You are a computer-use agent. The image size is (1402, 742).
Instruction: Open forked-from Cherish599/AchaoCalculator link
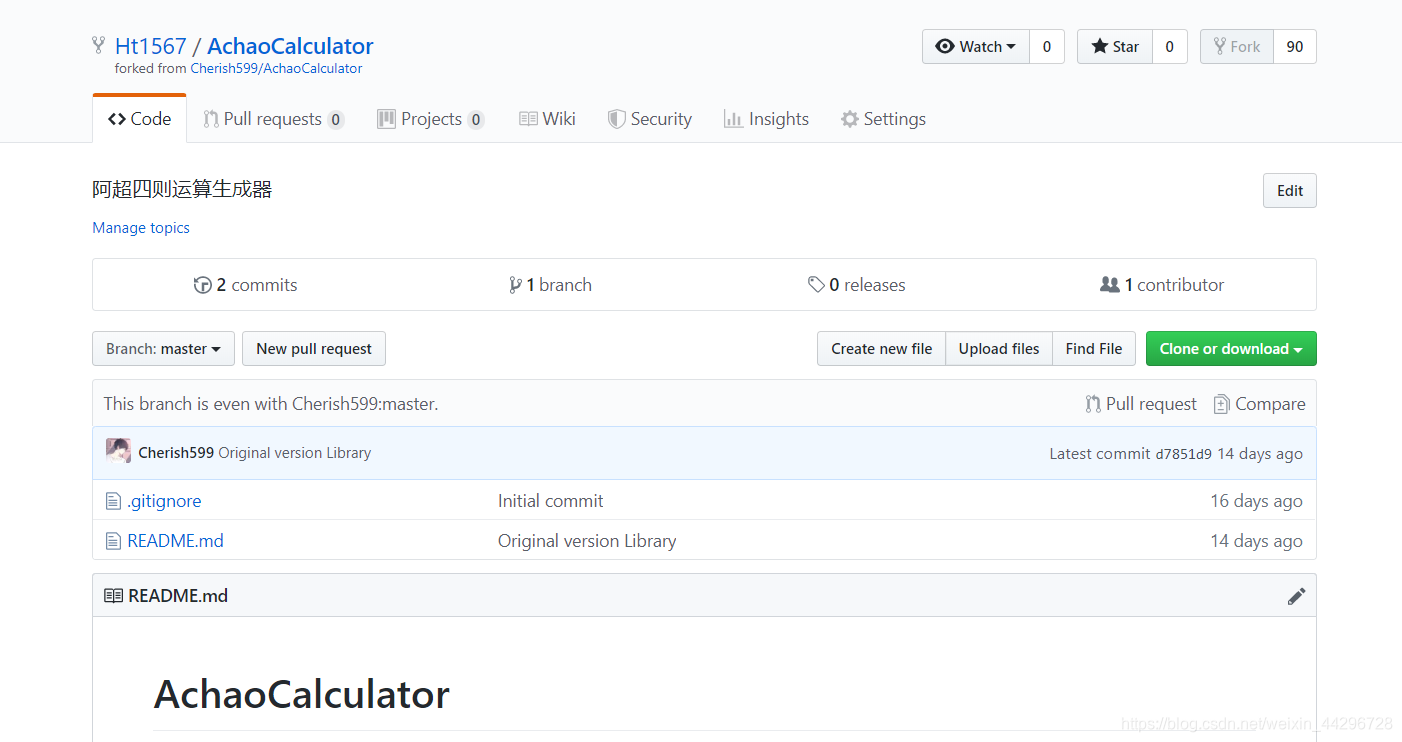click(x=276, y=69)
